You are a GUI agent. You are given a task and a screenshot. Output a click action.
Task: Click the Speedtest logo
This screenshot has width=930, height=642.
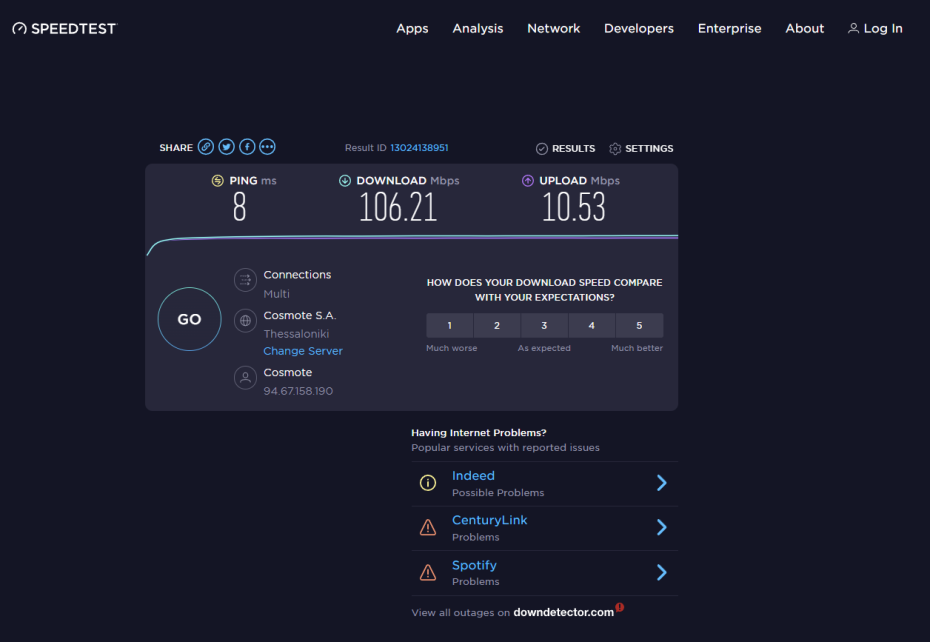click(65, 28)
